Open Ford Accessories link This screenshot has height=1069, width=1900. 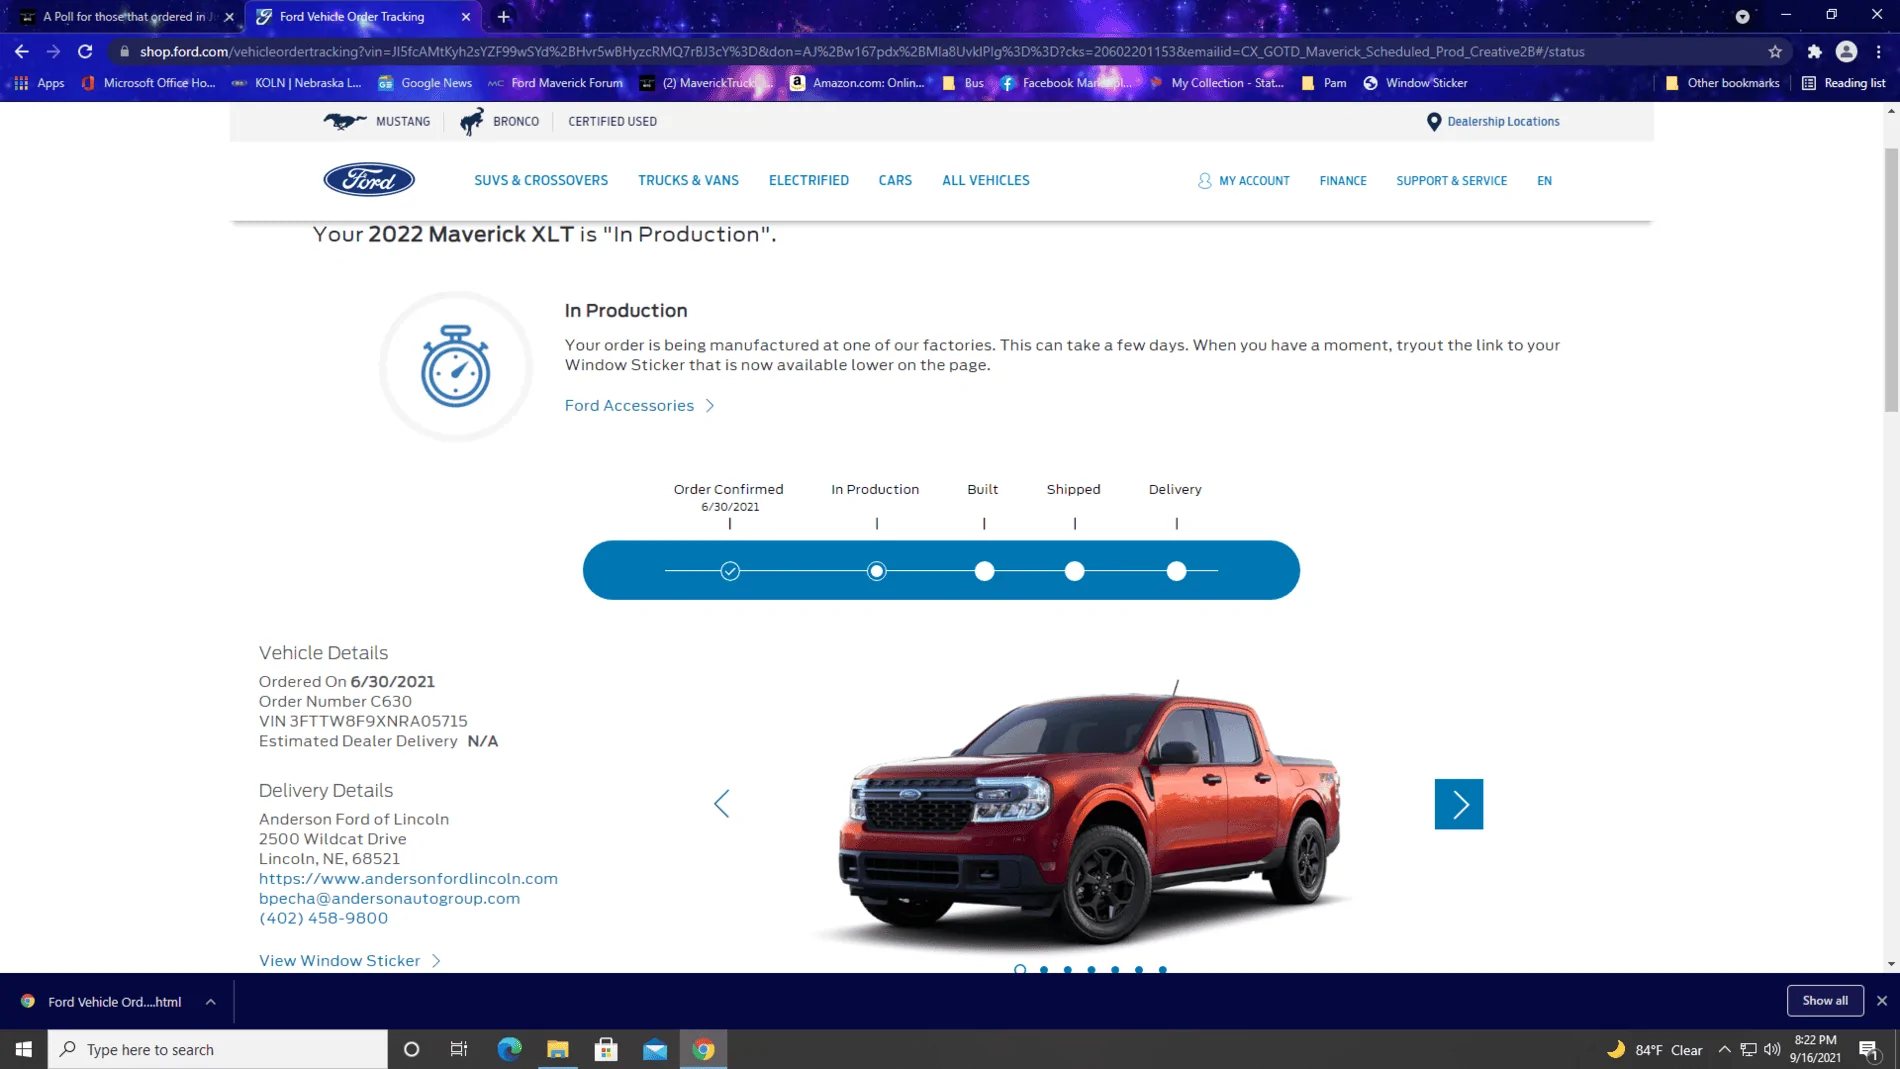pyautogui.click(x=640, y=405)
